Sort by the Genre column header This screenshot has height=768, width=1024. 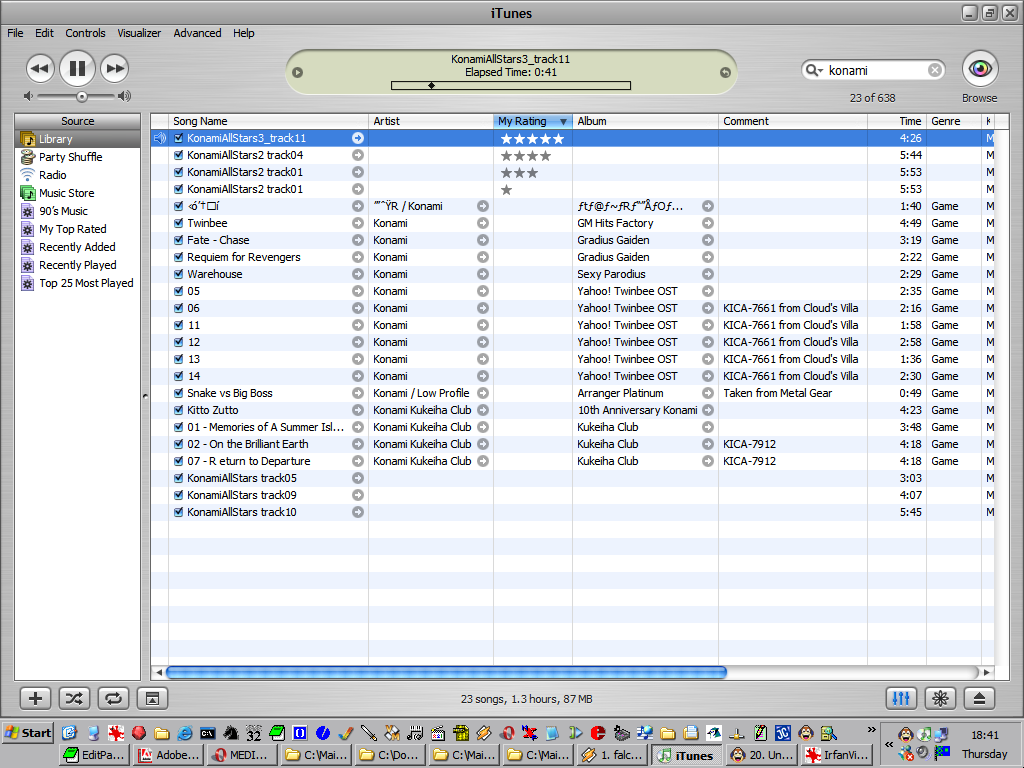[953, 121]
